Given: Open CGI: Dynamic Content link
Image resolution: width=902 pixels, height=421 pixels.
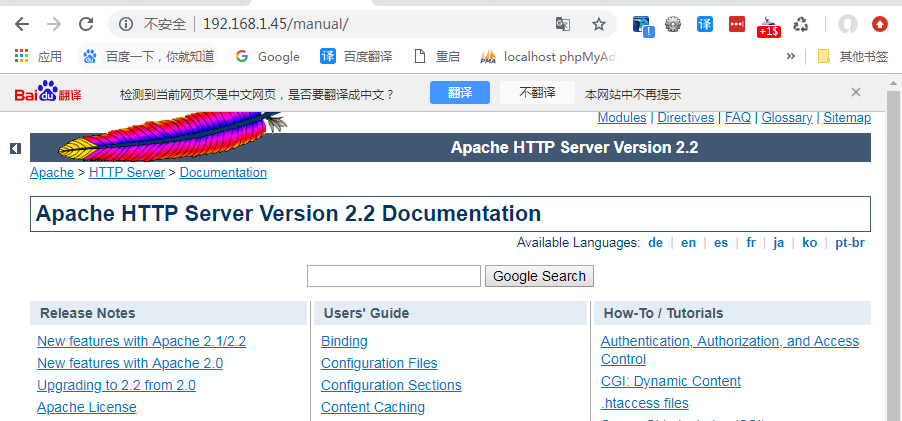Looking at the screenshot, I should (x=671, y=381).
